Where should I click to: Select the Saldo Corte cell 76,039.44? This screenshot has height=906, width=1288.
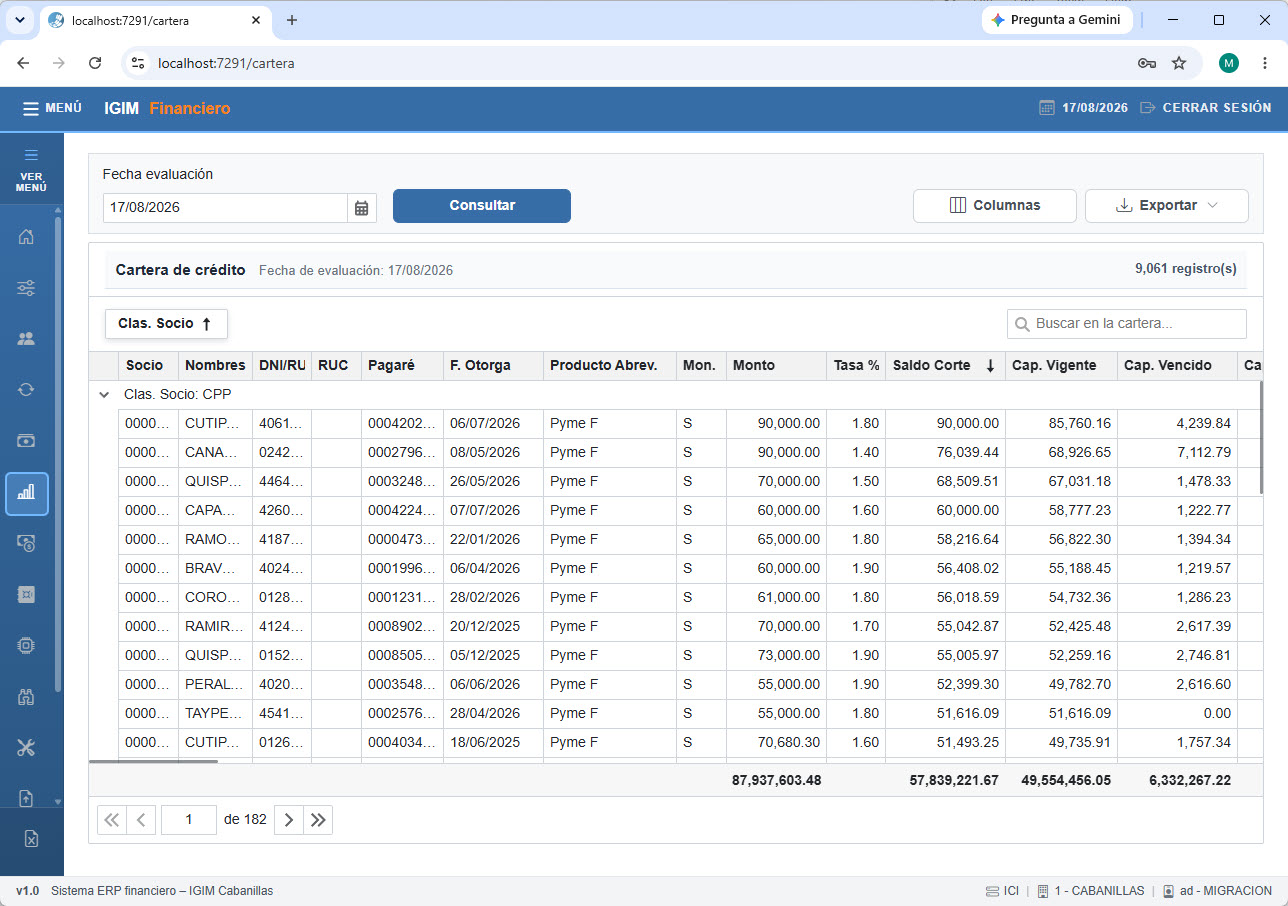[945, 453]
